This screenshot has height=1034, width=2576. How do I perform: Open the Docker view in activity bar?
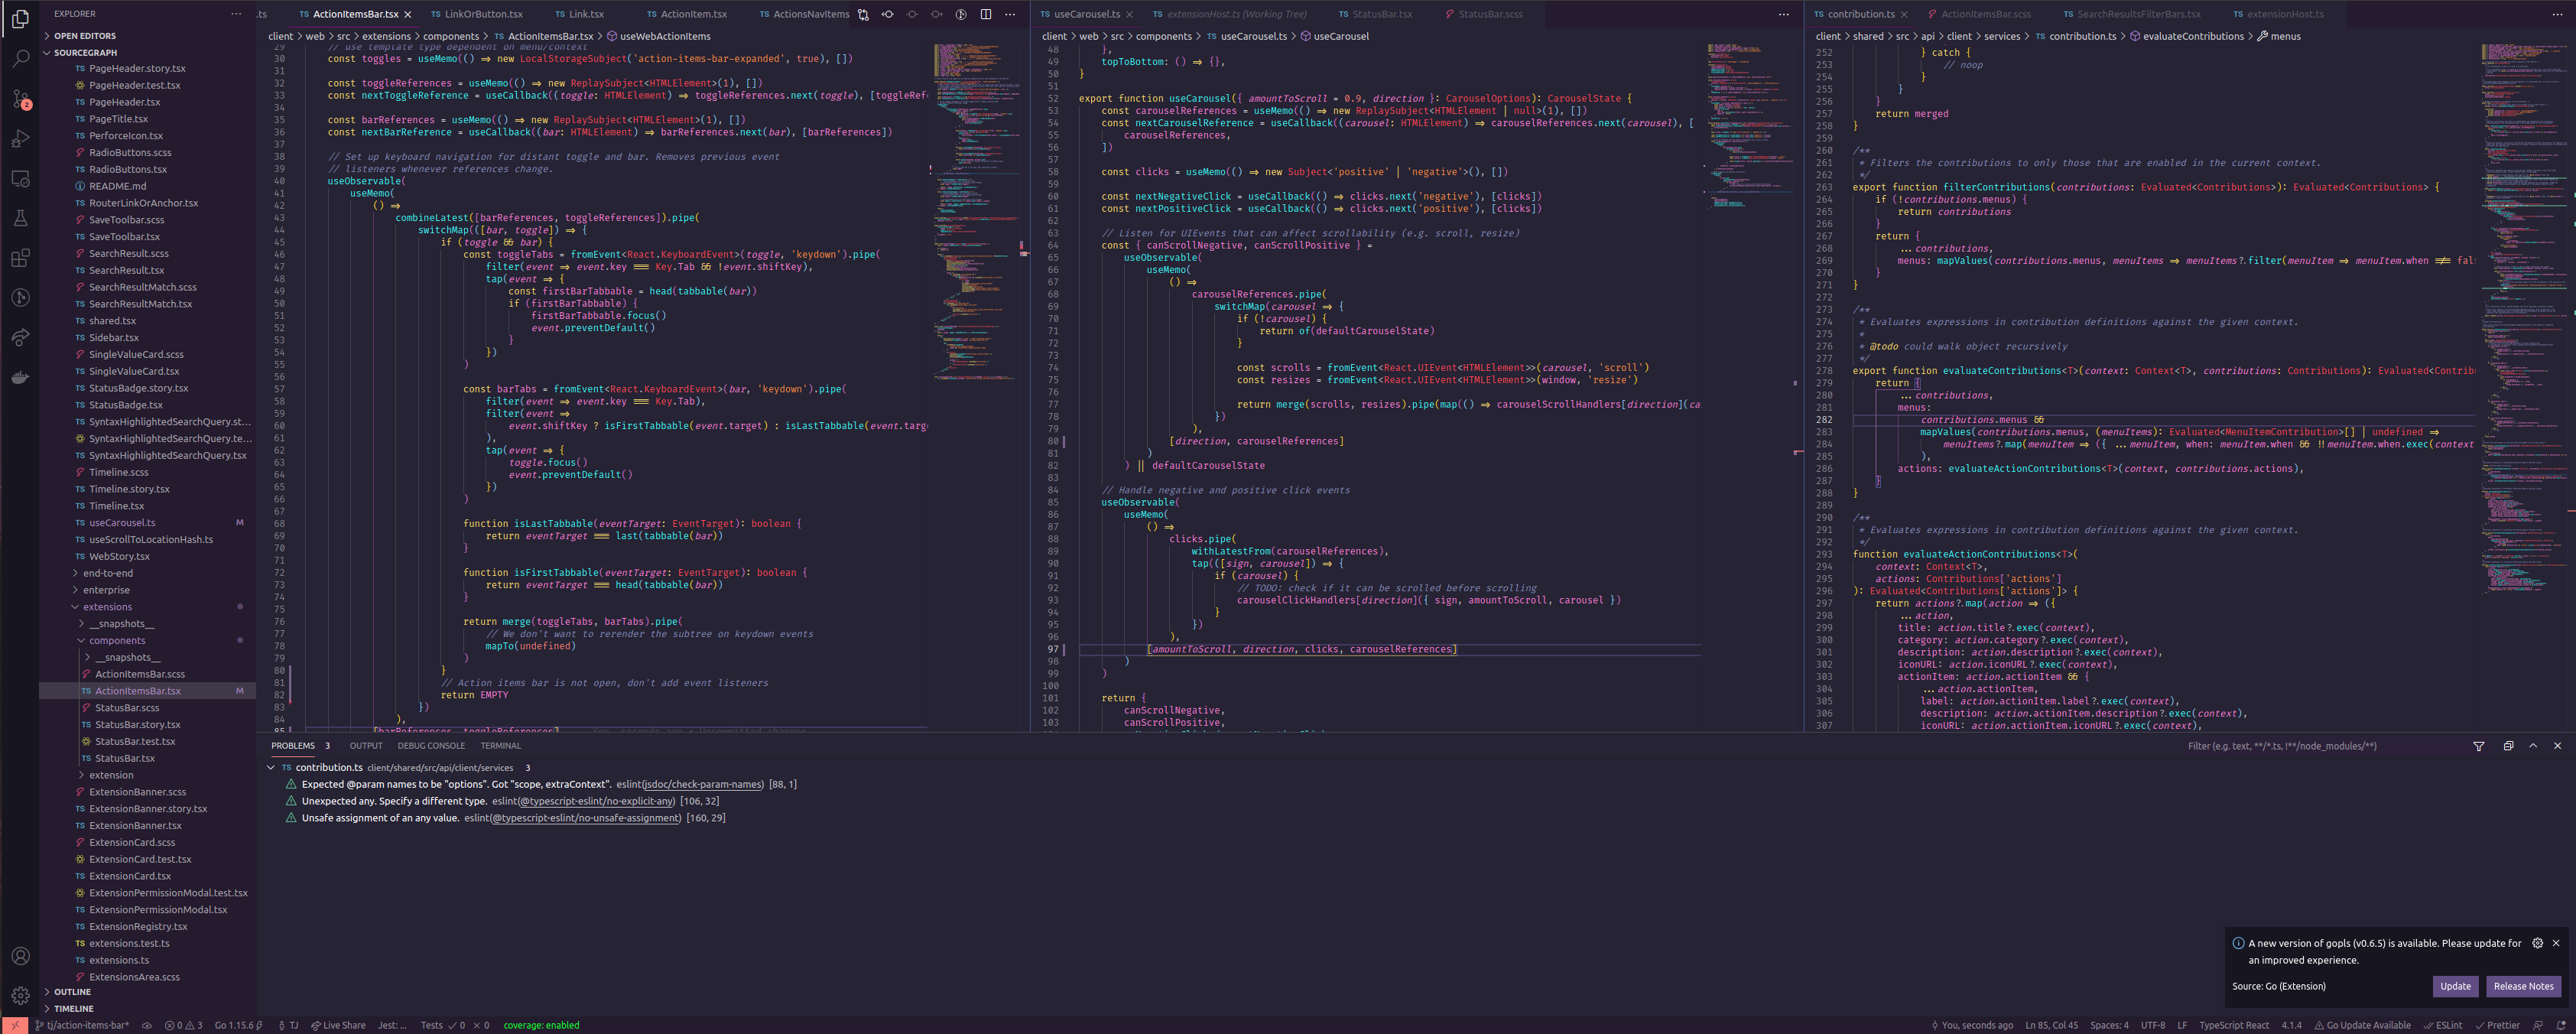pyautogui.click(x=20, y=377)
